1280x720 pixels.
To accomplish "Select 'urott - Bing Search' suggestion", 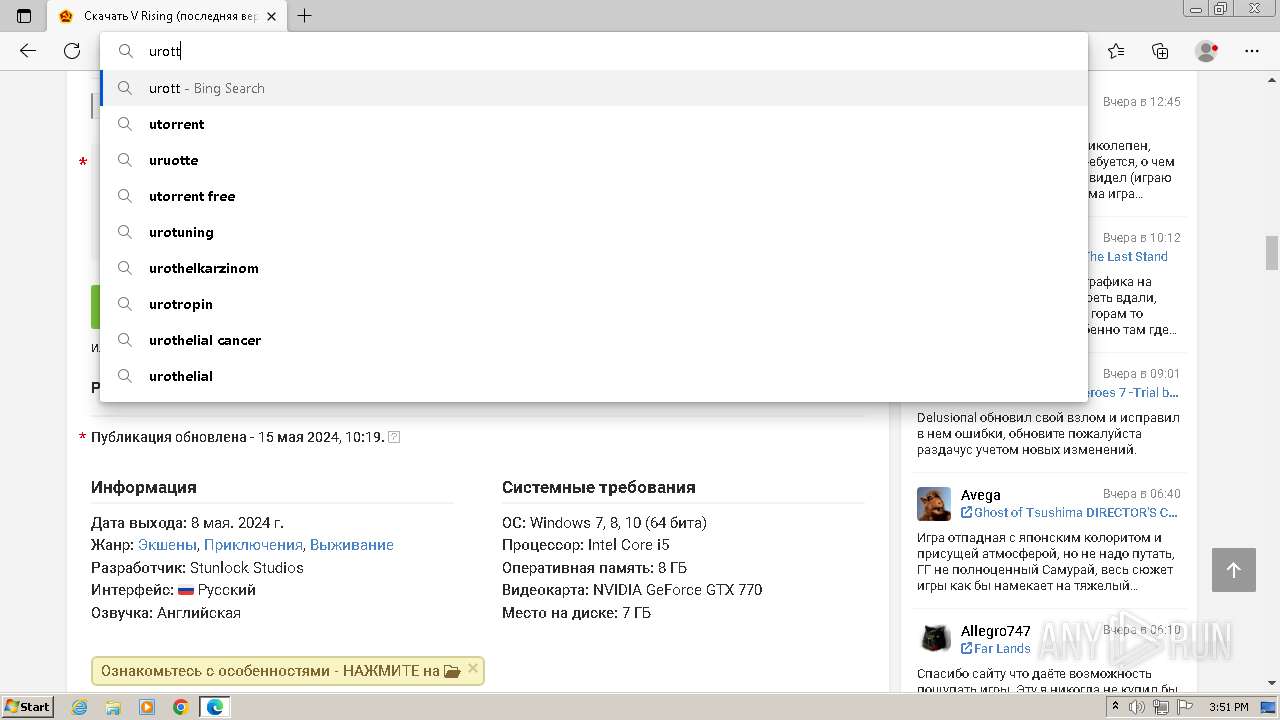I will pyautogui.click(x=594, y=88).
